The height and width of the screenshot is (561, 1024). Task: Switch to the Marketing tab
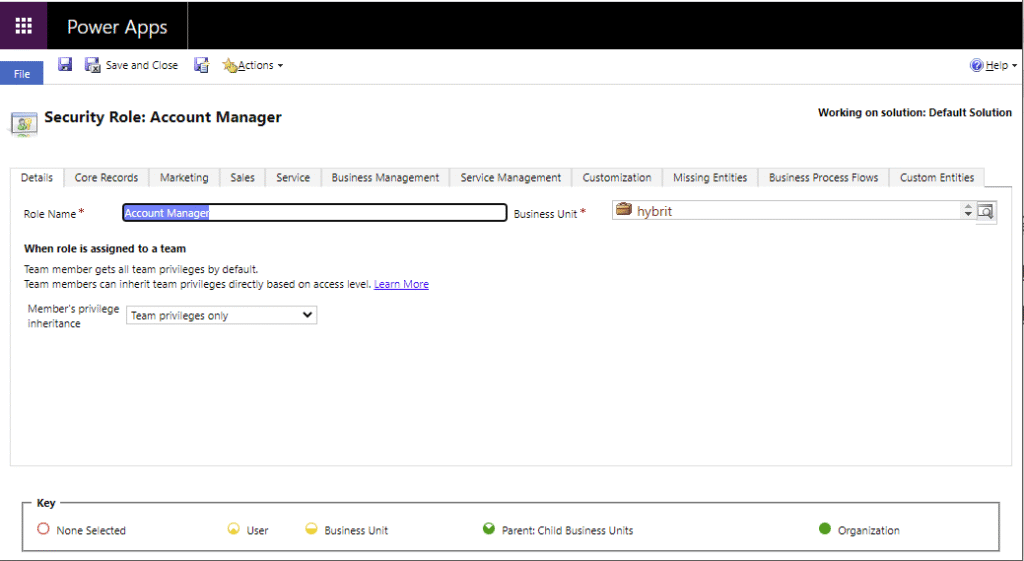click(x=184, y=178)
